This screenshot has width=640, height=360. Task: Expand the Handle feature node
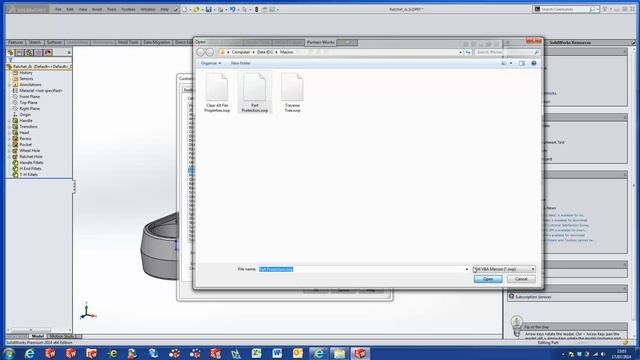pos(9,121)
